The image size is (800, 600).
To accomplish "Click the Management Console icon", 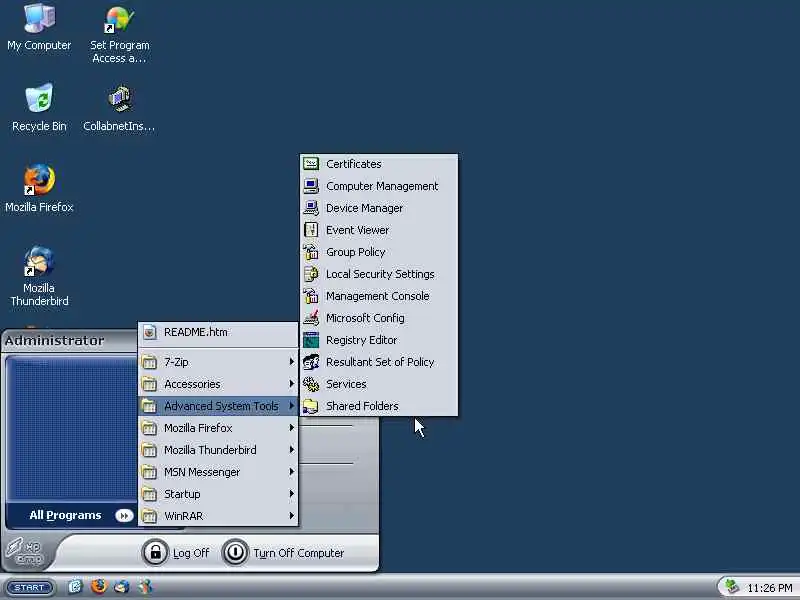I will point(311,295).
